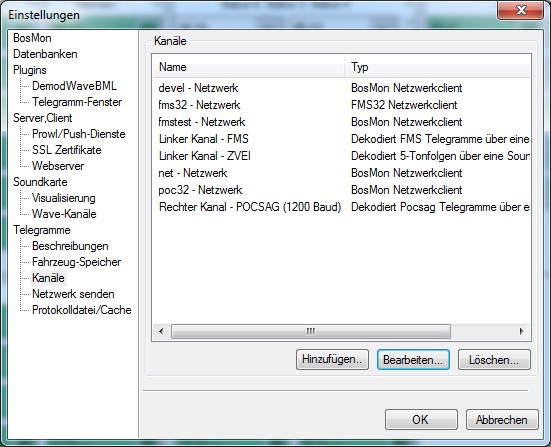Open Prowl/Push-Dienste settings
551x447 pixels.
[79, 134]
